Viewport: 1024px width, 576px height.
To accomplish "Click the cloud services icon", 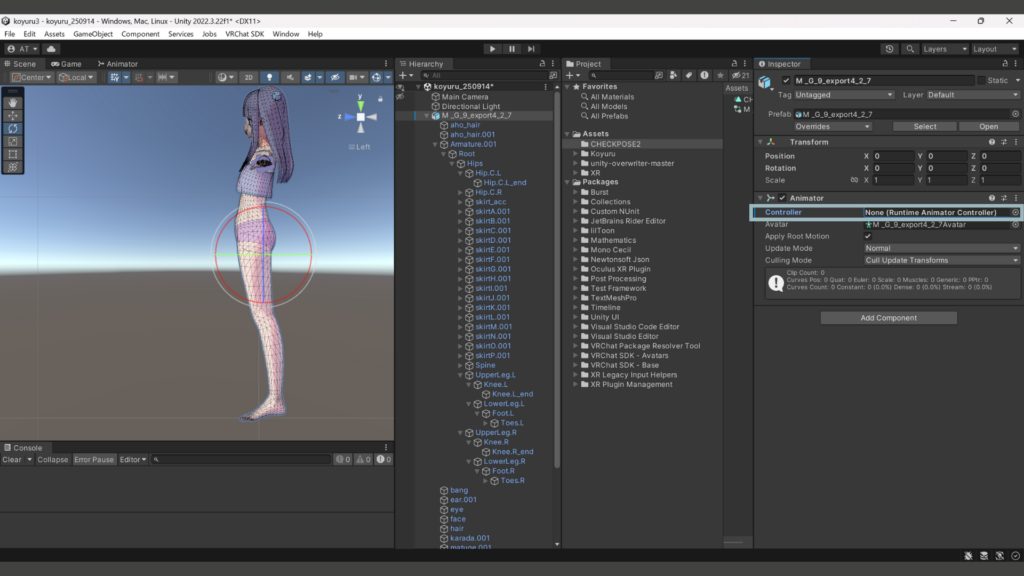I will pyautogui.click(x=52, y=48).
